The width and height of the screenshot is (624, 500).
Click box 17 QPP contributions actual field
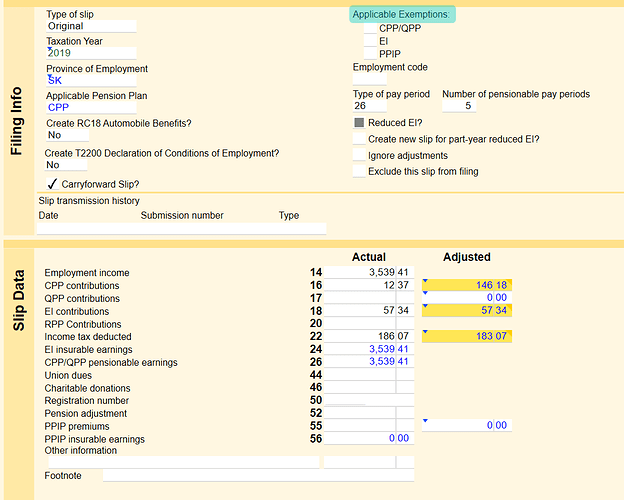(x=369, y=298)
